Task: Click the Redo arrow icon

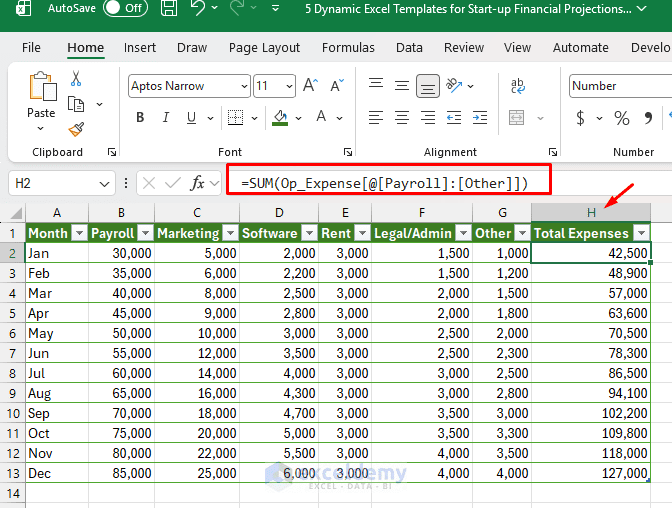Action: pos(237,8)
